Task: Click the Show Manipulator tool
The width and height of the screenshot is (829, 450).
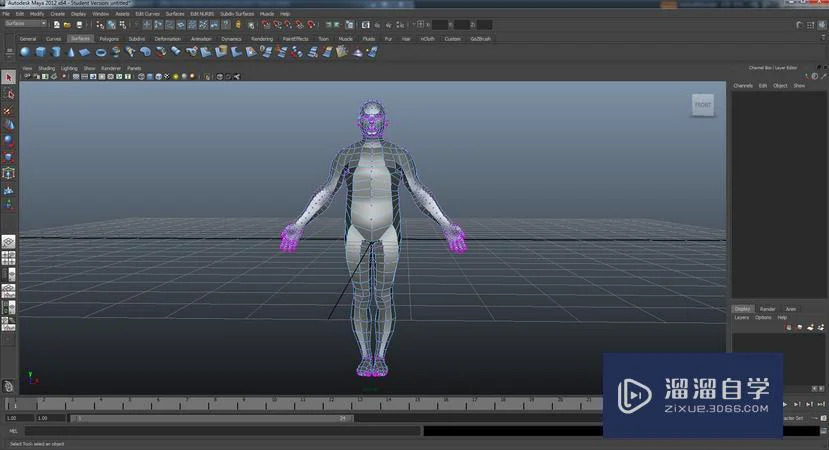Action: coord(8,204)
